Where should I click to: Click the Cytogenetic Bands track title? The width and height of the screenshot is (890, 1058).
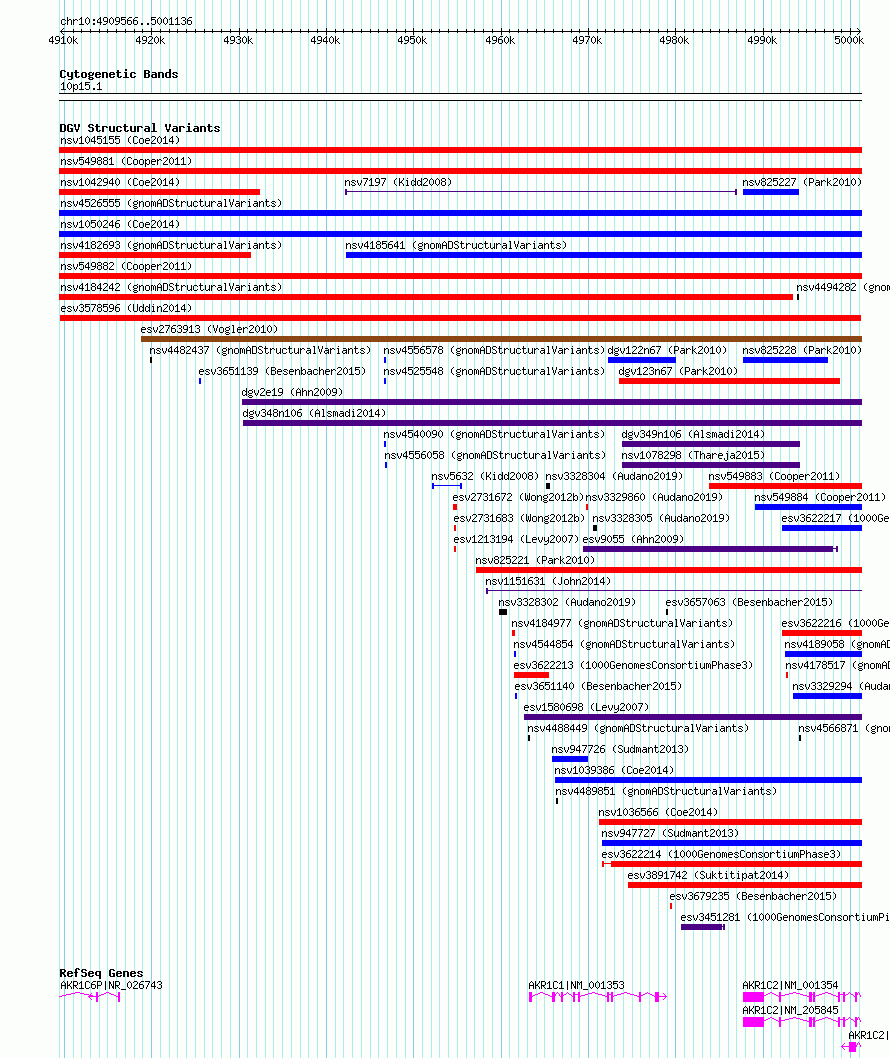(x=119, y=74)
